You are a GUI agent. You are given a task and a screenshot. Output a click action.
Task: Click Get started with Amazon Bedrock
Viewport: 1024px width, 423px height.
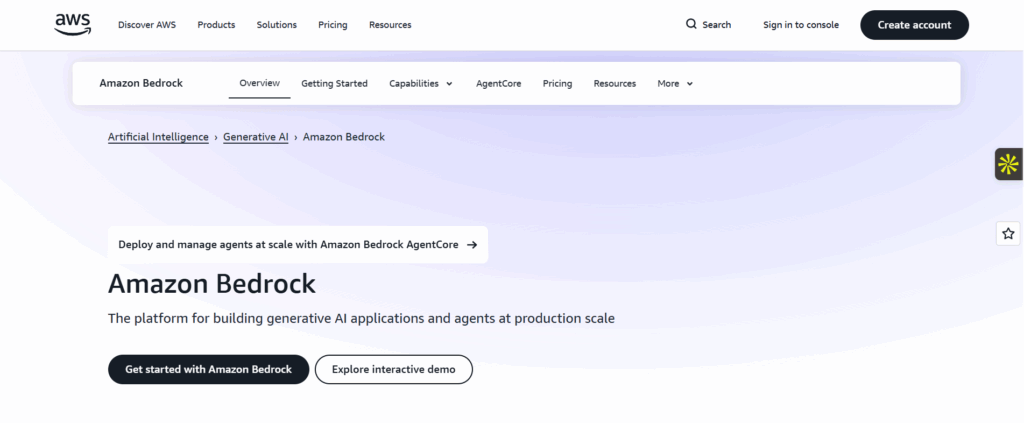tap(208, 369)
